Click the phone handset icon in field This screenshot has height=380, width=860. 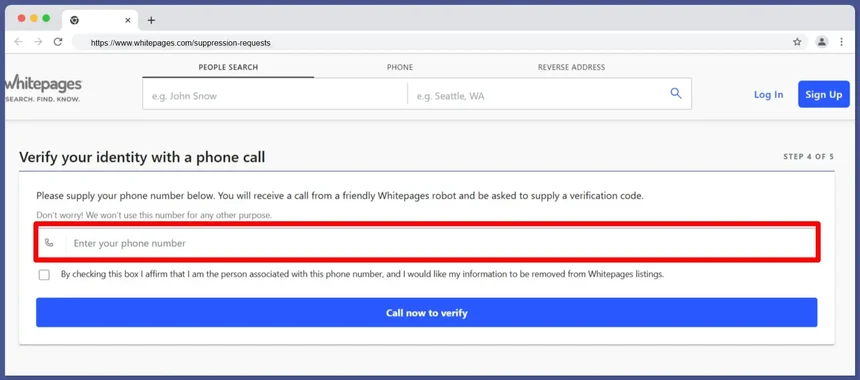pyautogui.click(x=49, y=243)
